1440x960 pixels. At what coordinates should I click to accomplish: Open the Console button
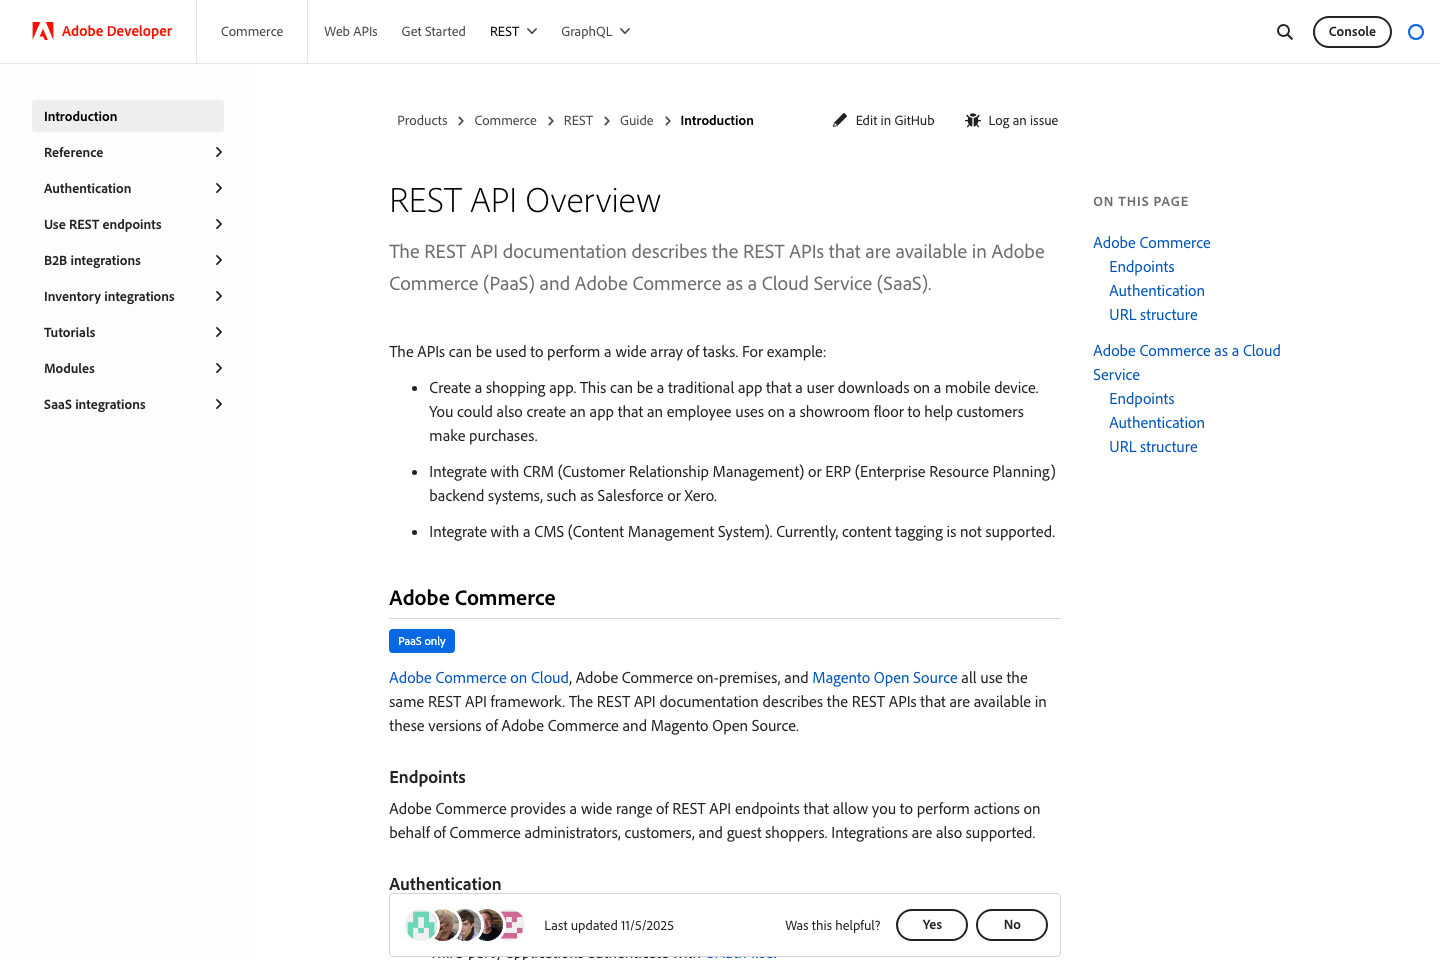click(x=1352, y=31)
